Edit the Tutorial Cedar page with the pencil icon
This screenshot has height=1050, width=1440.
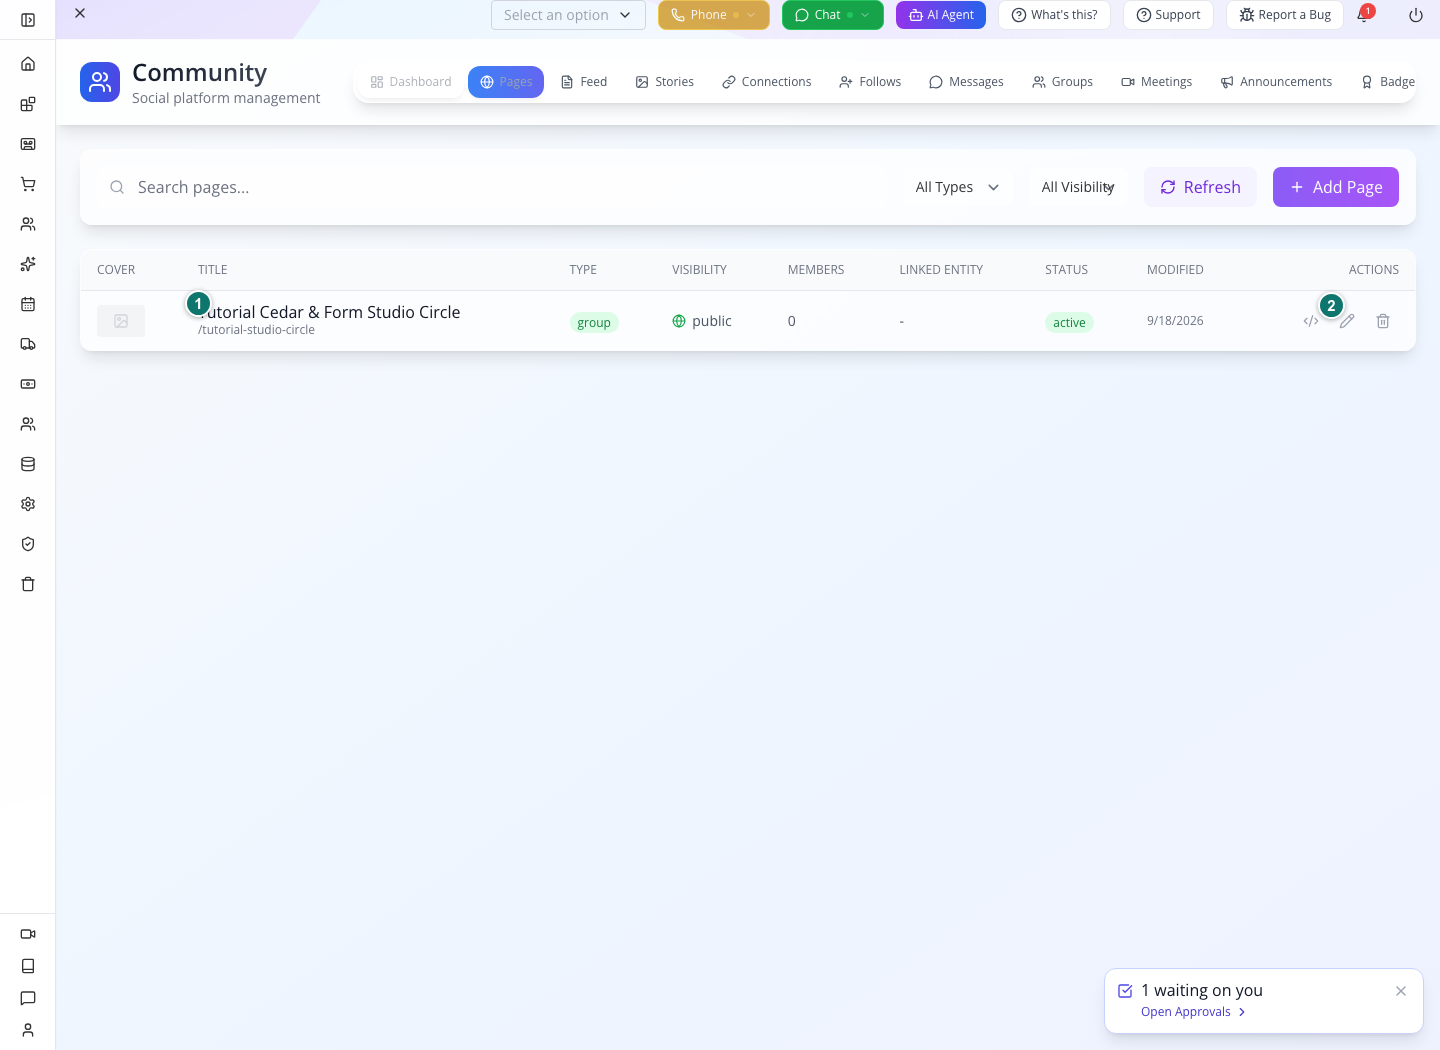[x=1347, y=321]
